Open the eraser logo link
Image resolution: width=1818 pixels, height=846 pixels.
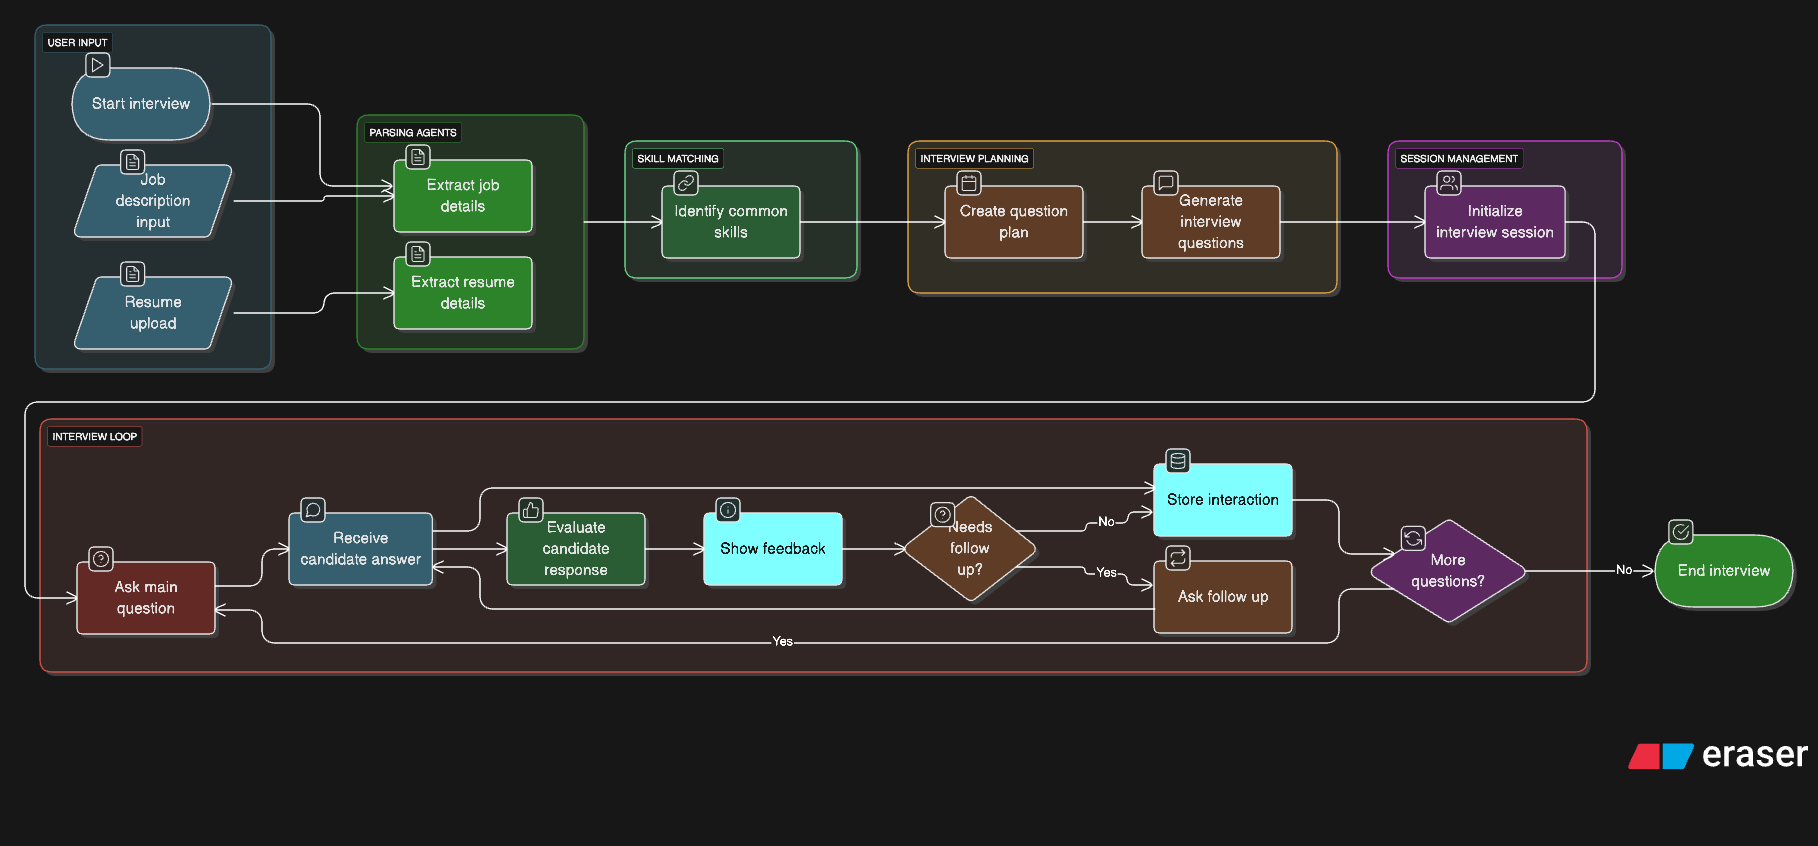click(x=1718, y=755)
